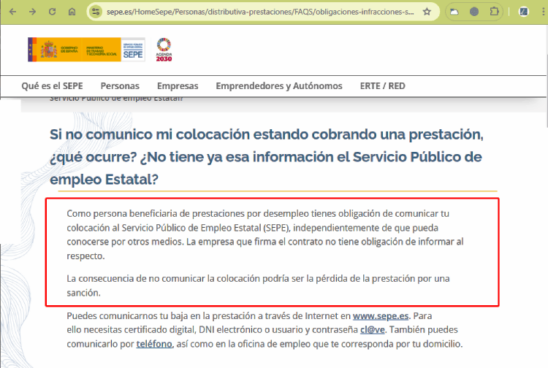View site information icon in address bar
Image resolution: width=548 pixels, height=368 pixels.
coord(96,12)
